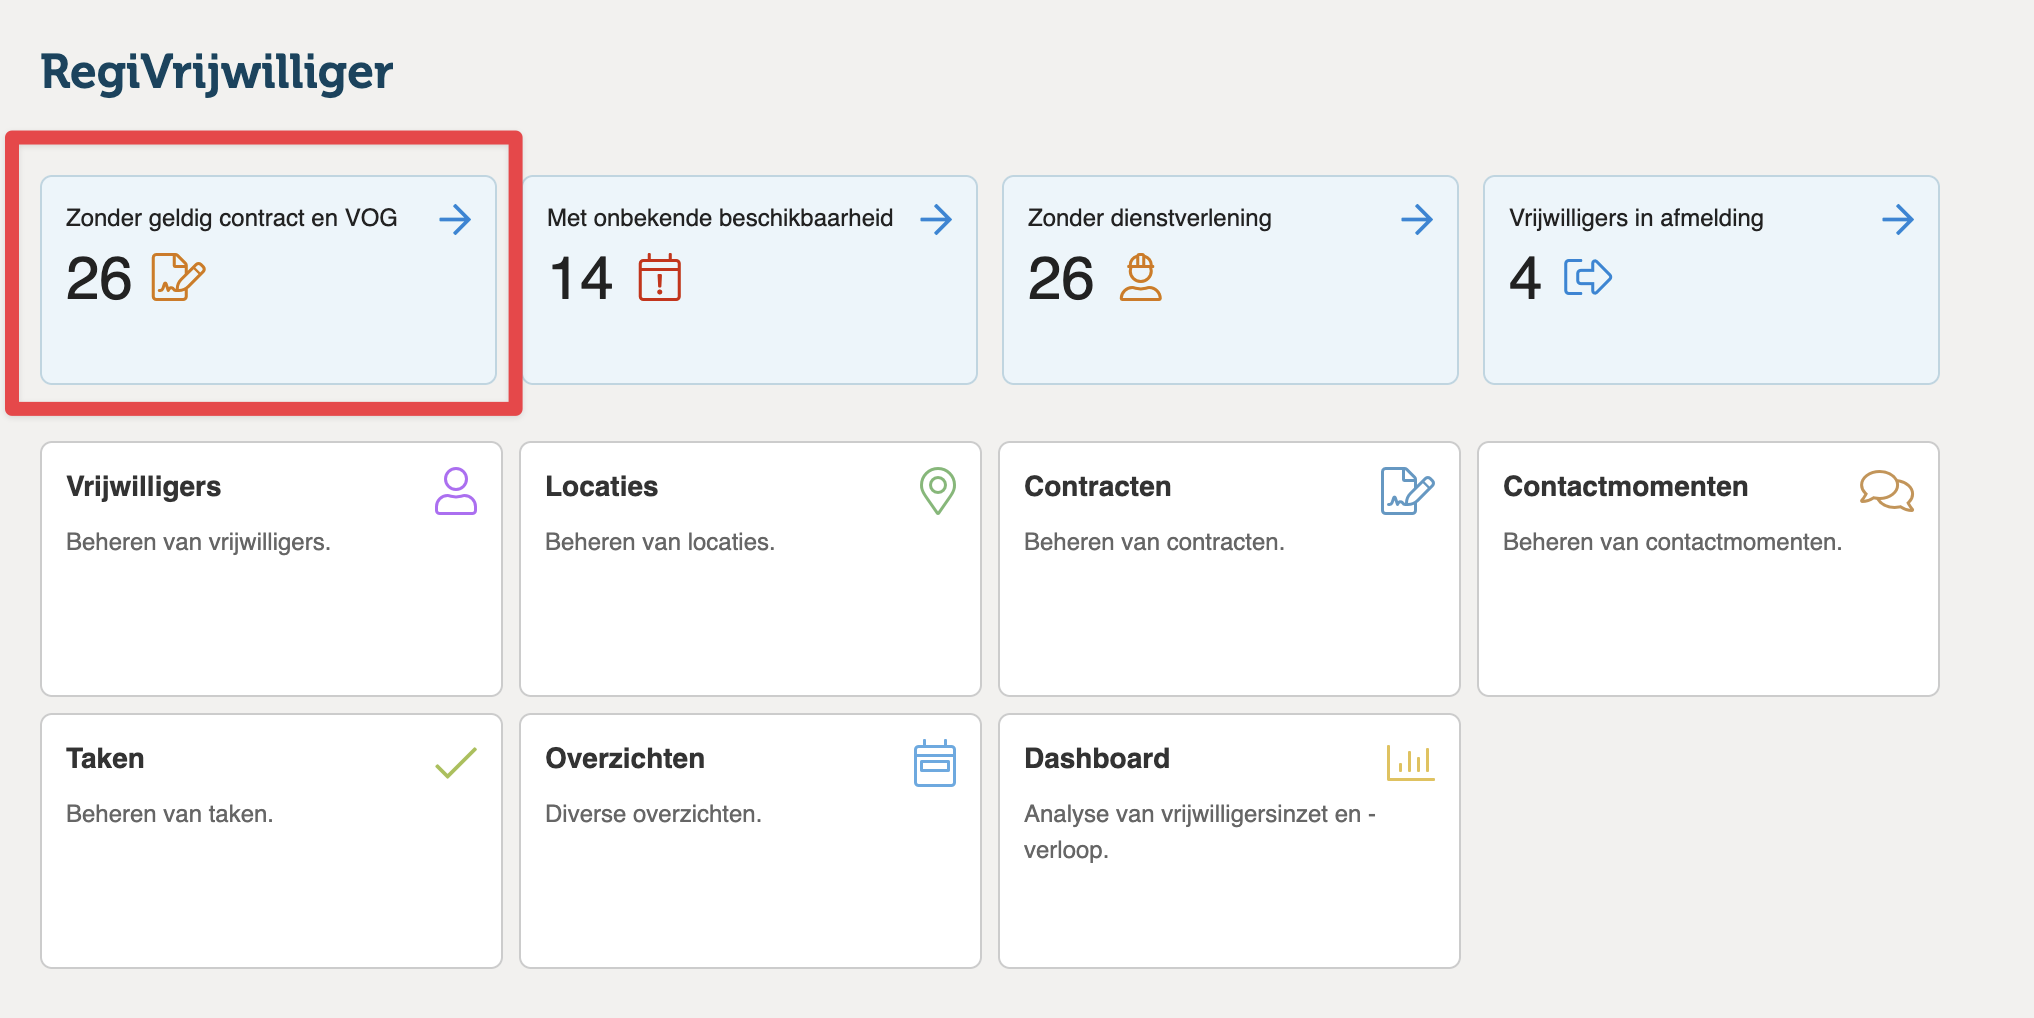The width and height of the screenshot is (2034, 1018).
Task: Open arrow for Met onbekende beschikbaarheid
Action: point(936,219)
